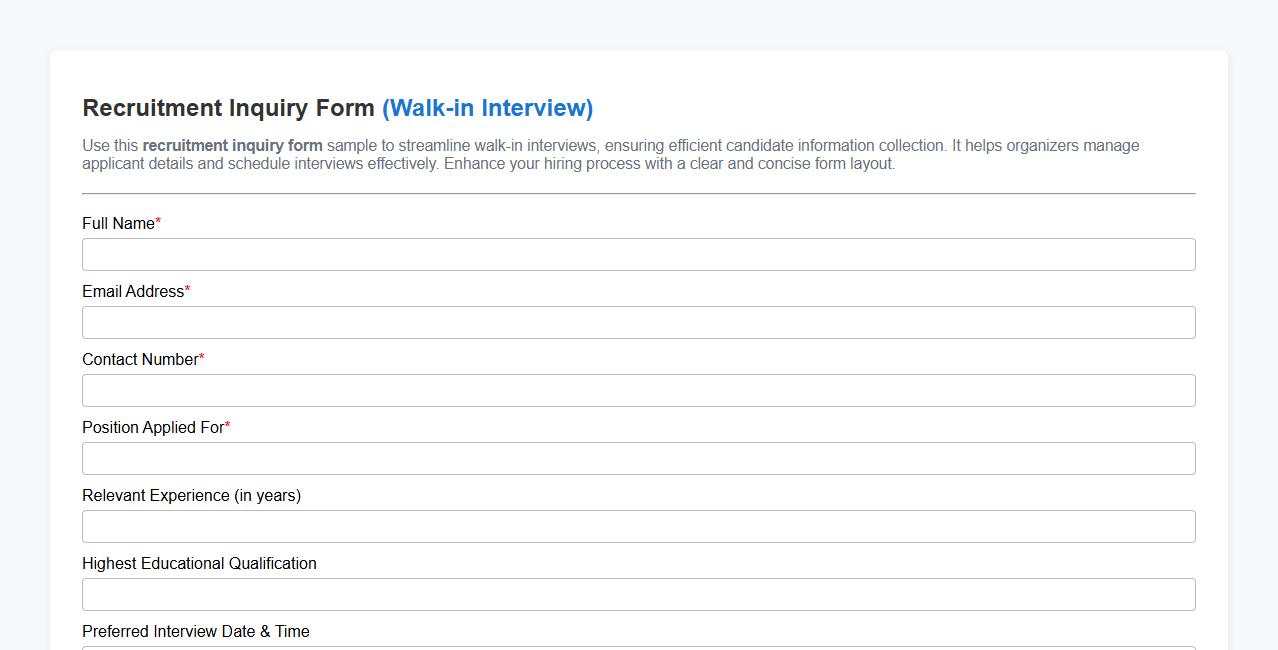Select the Contact Number label

(140, 359)
